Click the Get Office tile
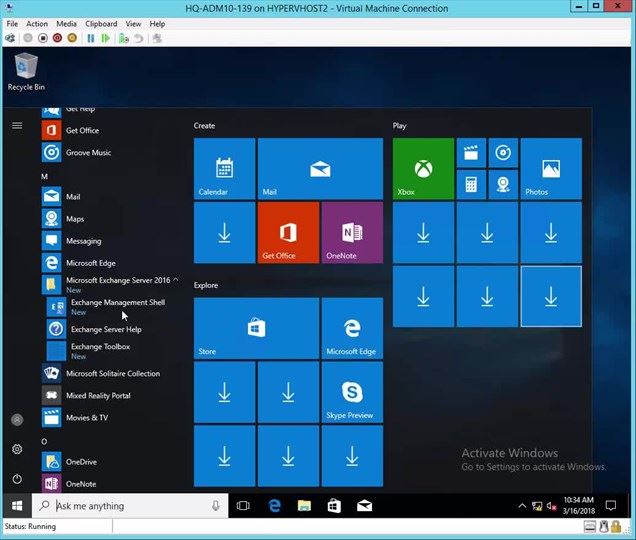Viewport: 636px width, 540px height. [x=288, y=232]
